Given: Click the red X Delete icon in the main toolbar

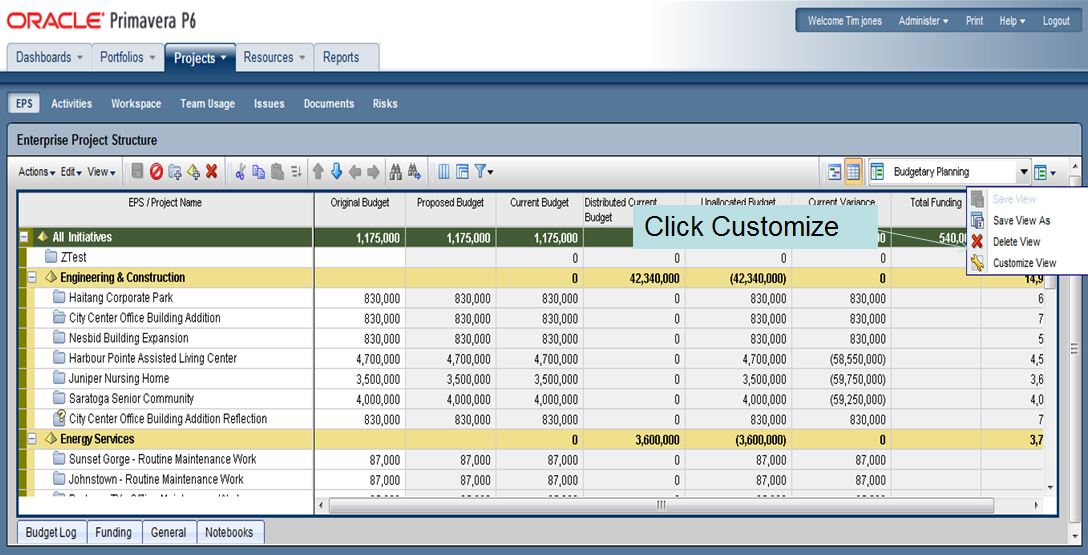Looking at the screenshot, I should pyautogui.click(x=212, y=171).
